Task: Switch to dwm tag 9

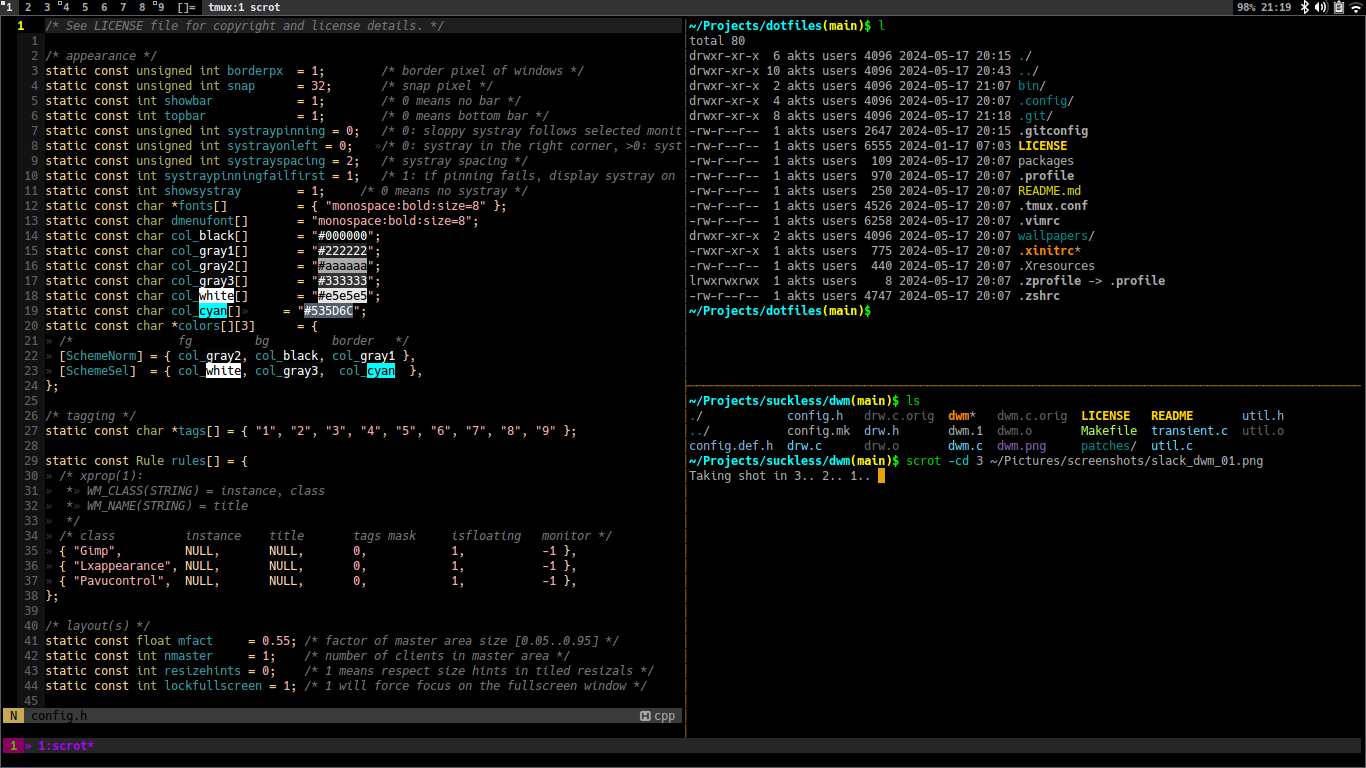Action: [x=159, y=7]
